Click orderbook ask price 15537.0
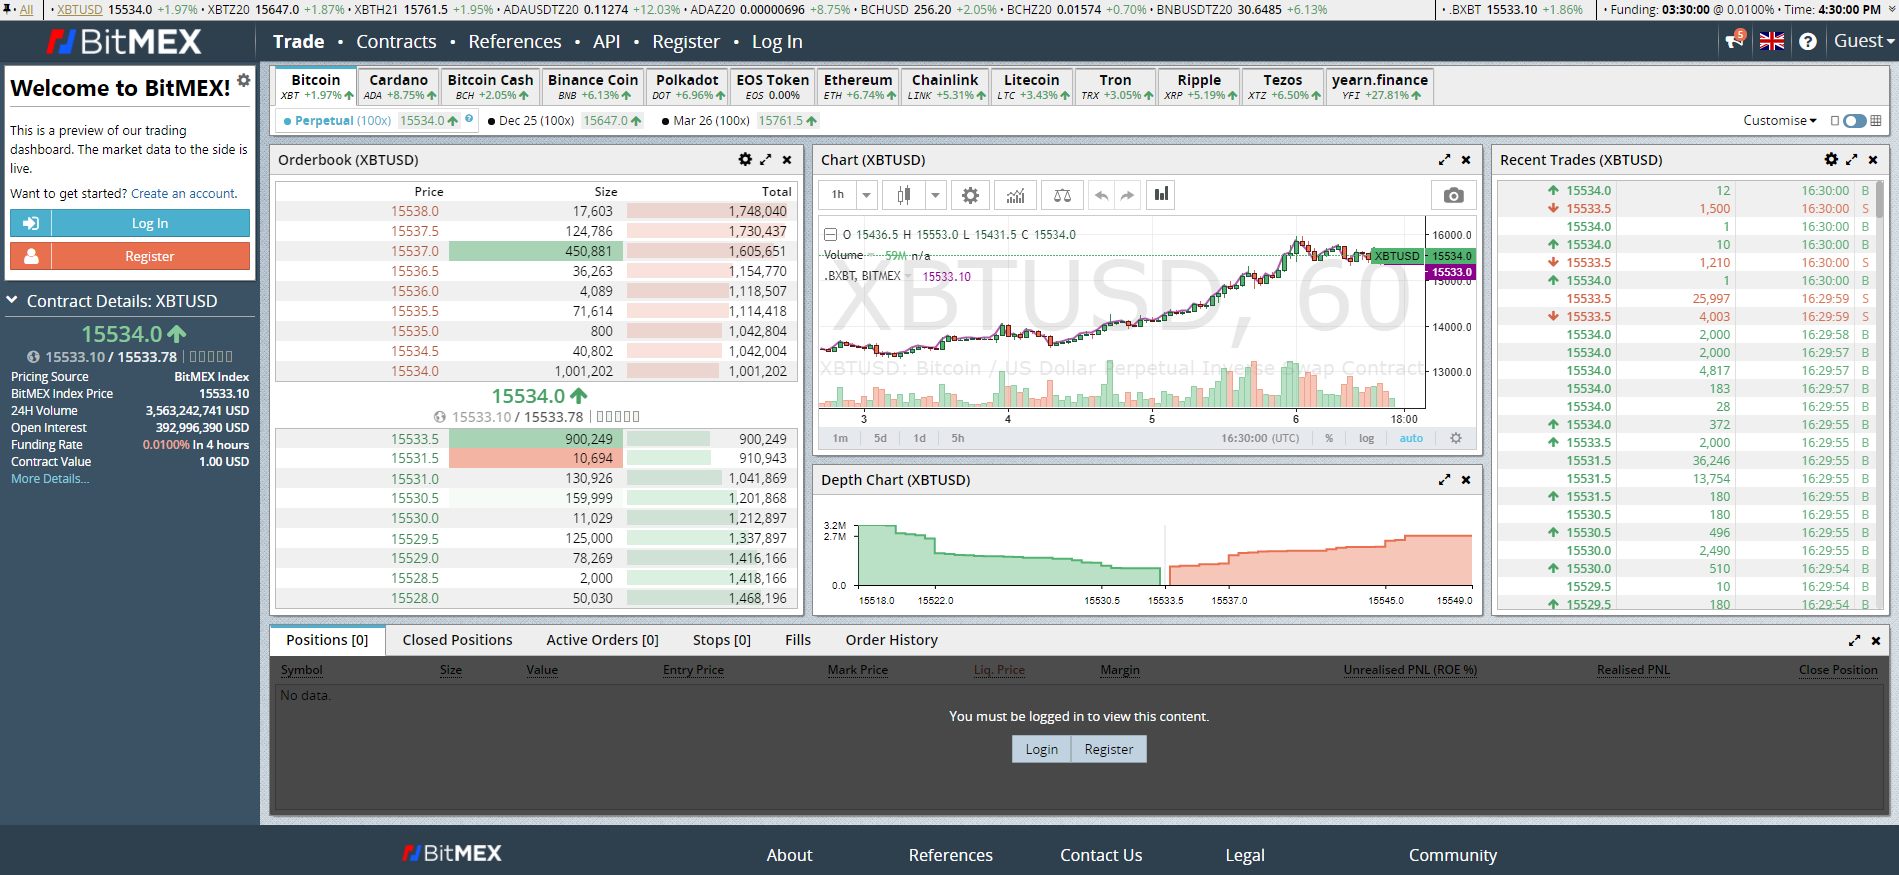Screen dimensions: 1899x875 (415, 251)
